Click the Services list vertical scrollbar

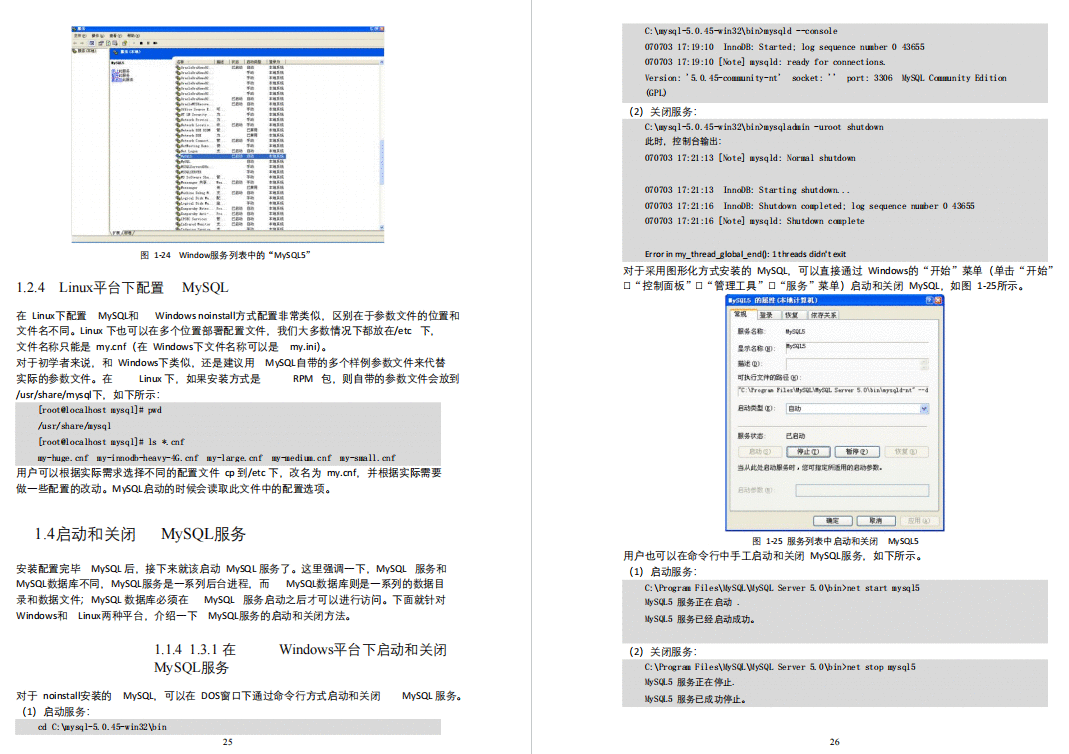pyautogui.click(x=381, y=150)
